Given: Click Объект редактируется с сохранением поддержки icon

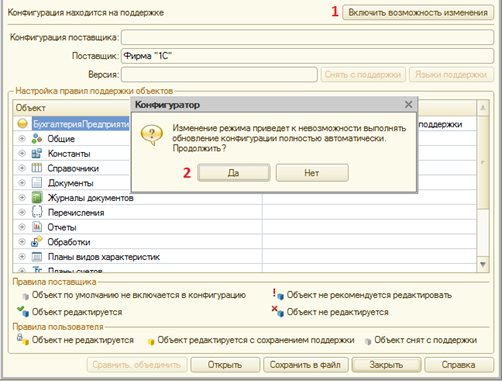Looking at the screenshot, I should [x=151, y=341].
